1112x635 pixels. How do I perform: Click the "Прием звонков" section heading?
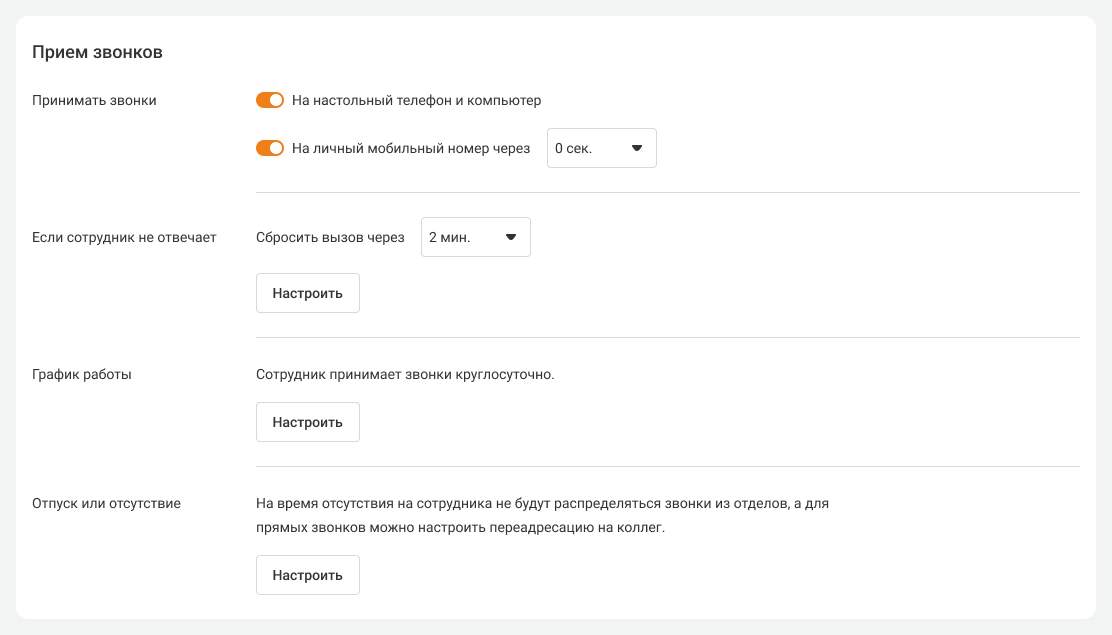pos(97,52)
